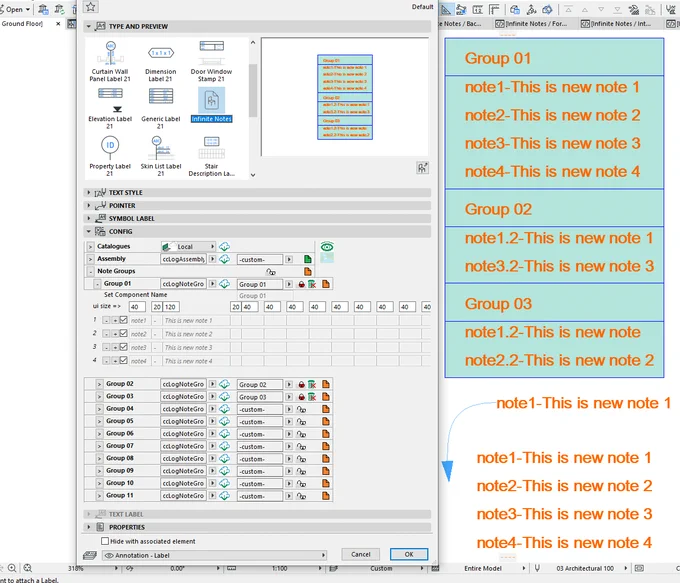Click the cloud icon in Group 08 row
Image resolution: width=680 pixels, height=583 pixels.
pos(224,459)
